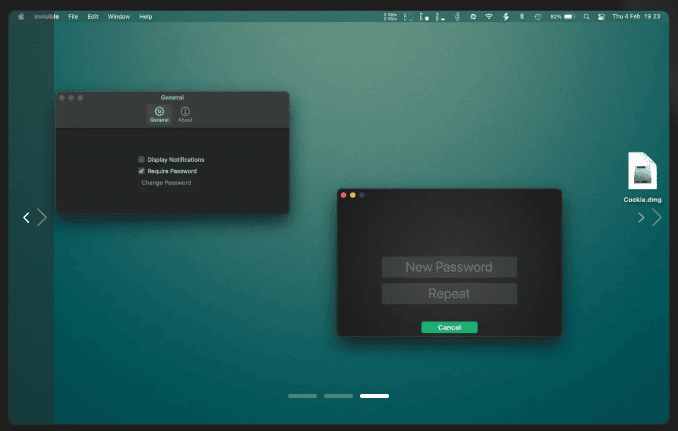Go to the first slide indicator bar
Image resolution: width=678 pixels, height=431 pixels.
point(303,396)
